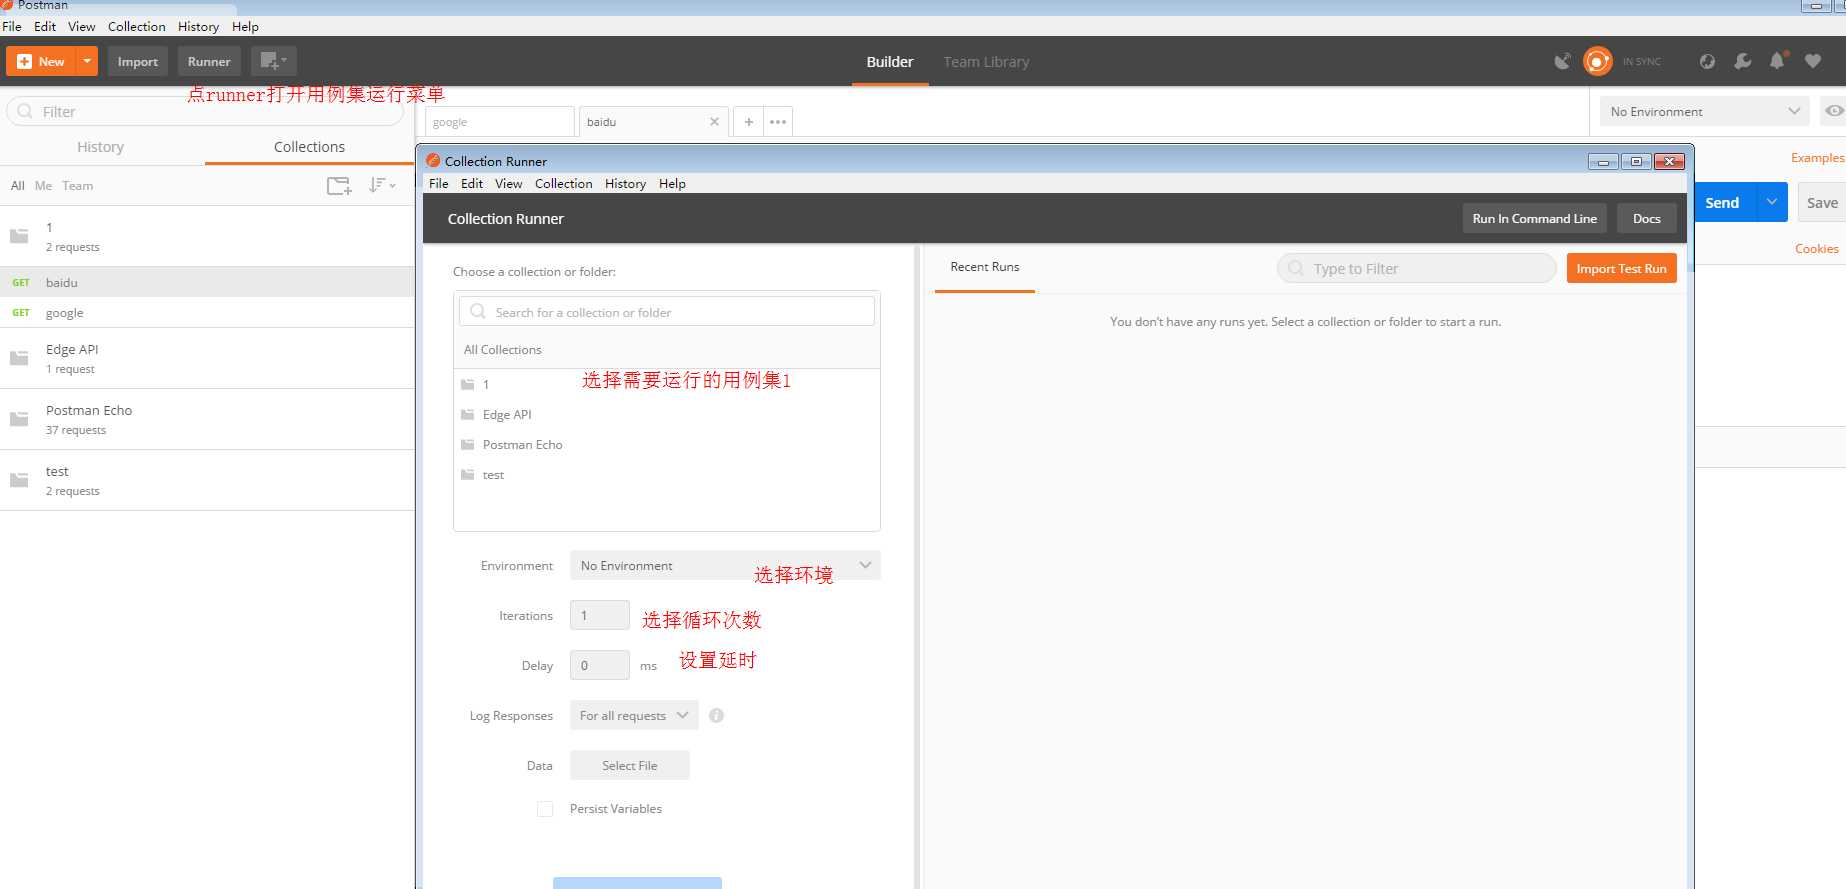Open the File menu in Collection Runner
The height and width of the screenshot is (889, 1846).
(438, 184)
